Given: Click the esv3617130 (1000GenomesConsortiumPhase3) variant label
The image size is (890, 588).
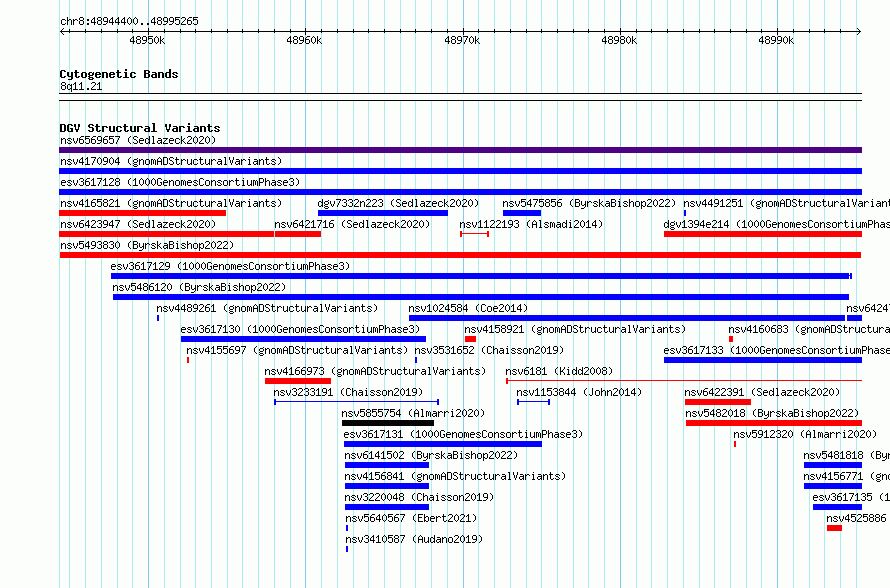Looking at the screenshot, I should (x=300, y=329).
